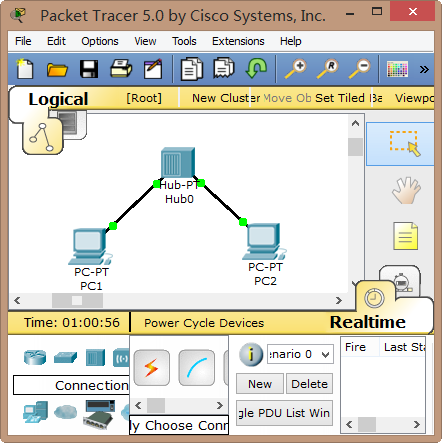Open the View menu
442x443 pixels.
(x=145, y=41)
